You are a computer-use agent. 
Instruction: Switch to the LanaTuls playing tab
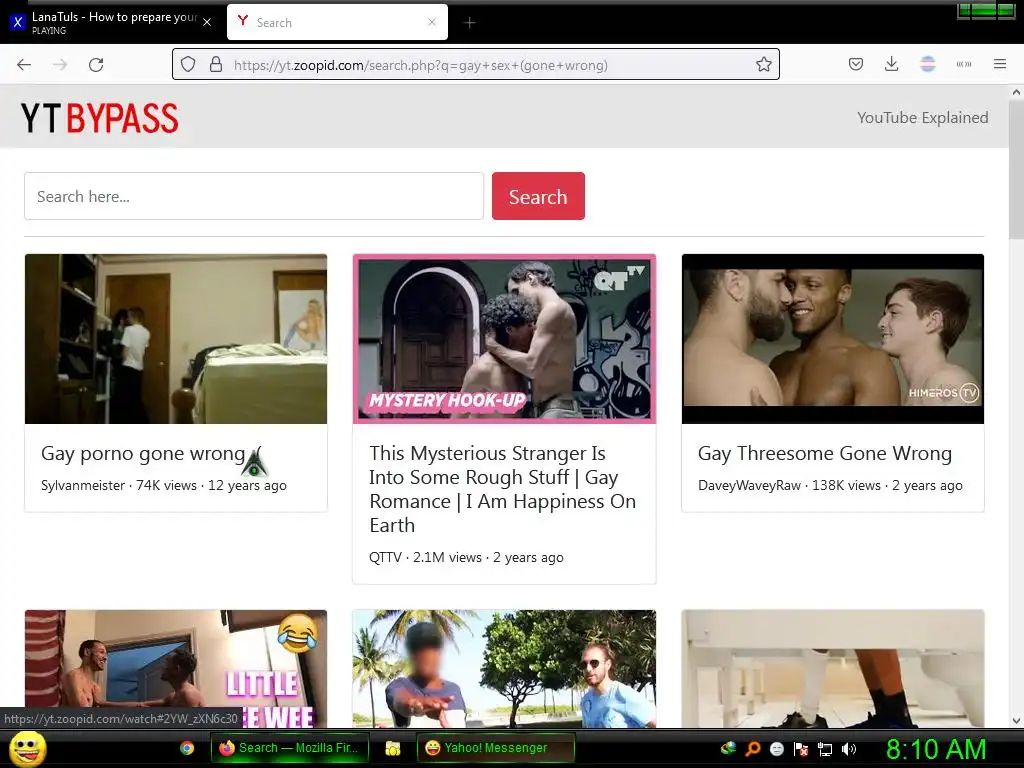click(x=111, y=22)
